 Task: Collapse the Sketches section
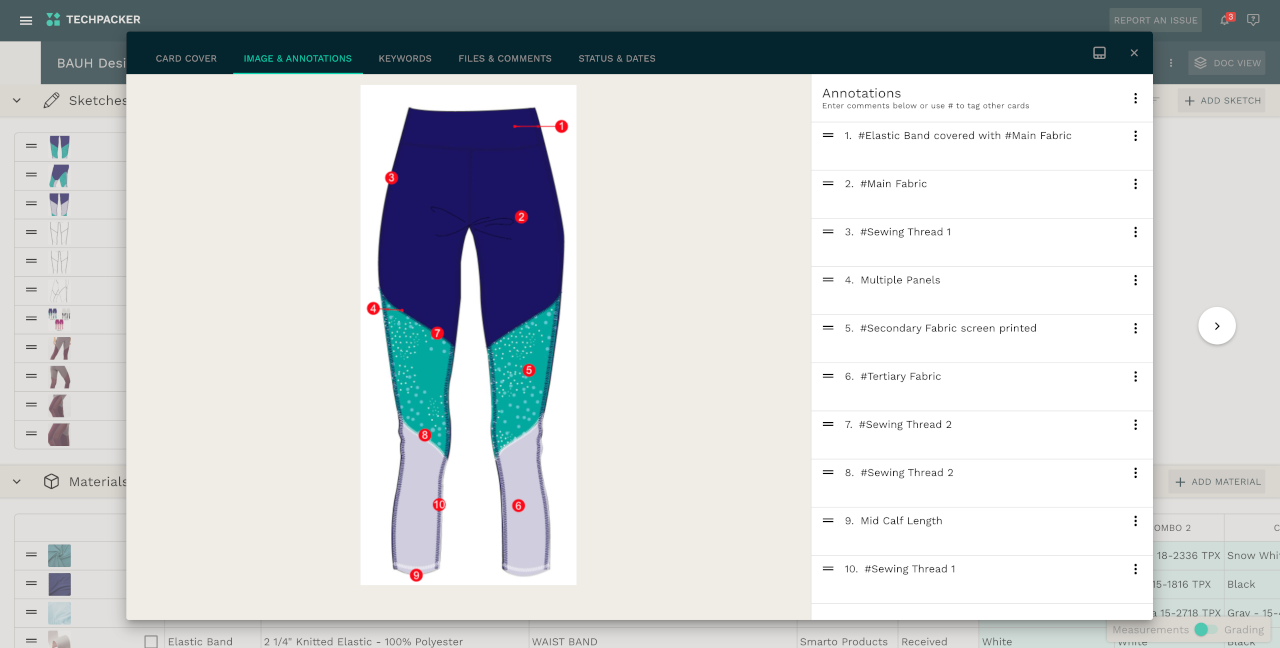point(17,100)
